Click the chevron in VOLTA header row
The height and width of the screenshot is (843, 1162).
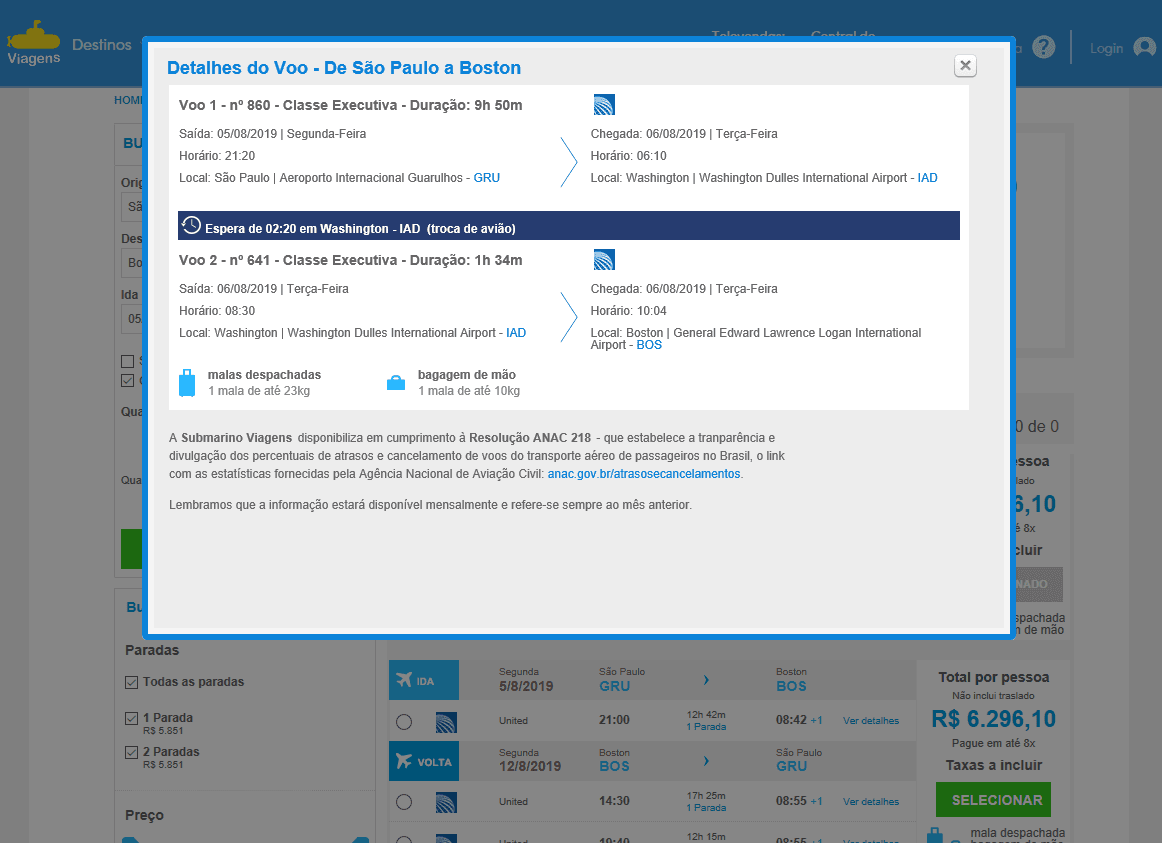point(706,761)
